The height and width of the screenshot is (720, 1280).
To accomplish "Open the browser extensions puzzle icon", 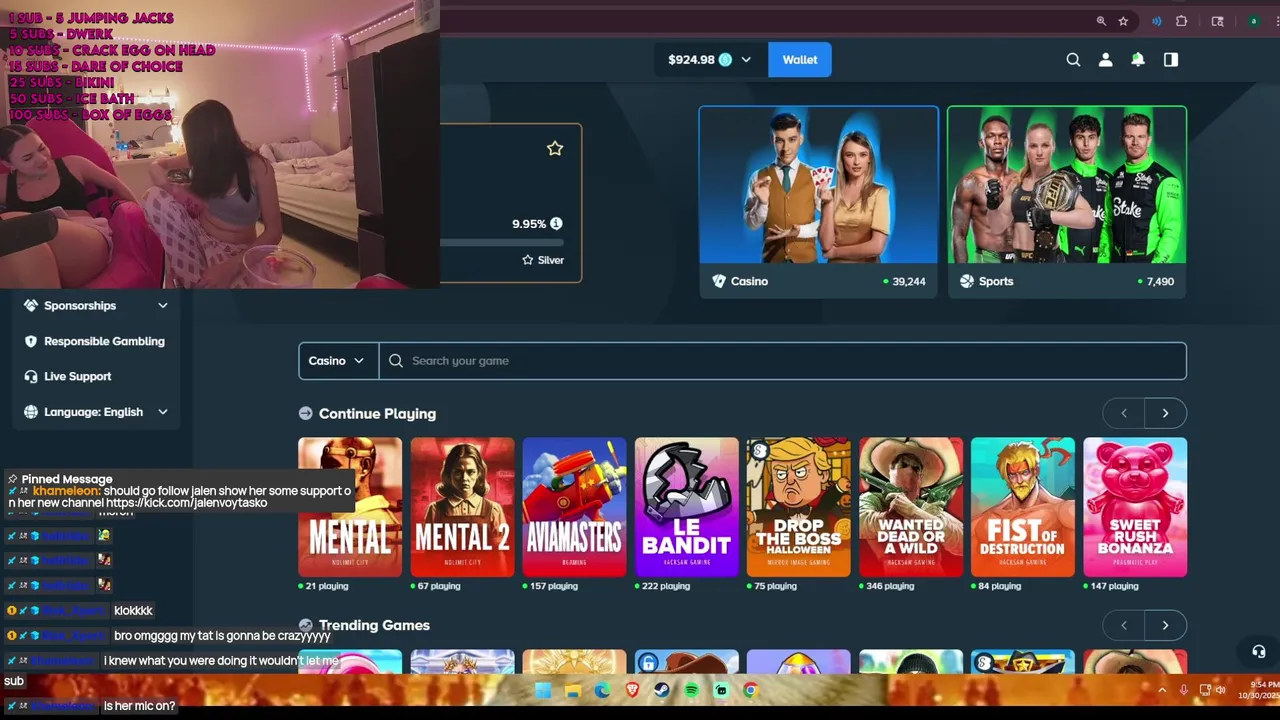I will pos(1181,21).
